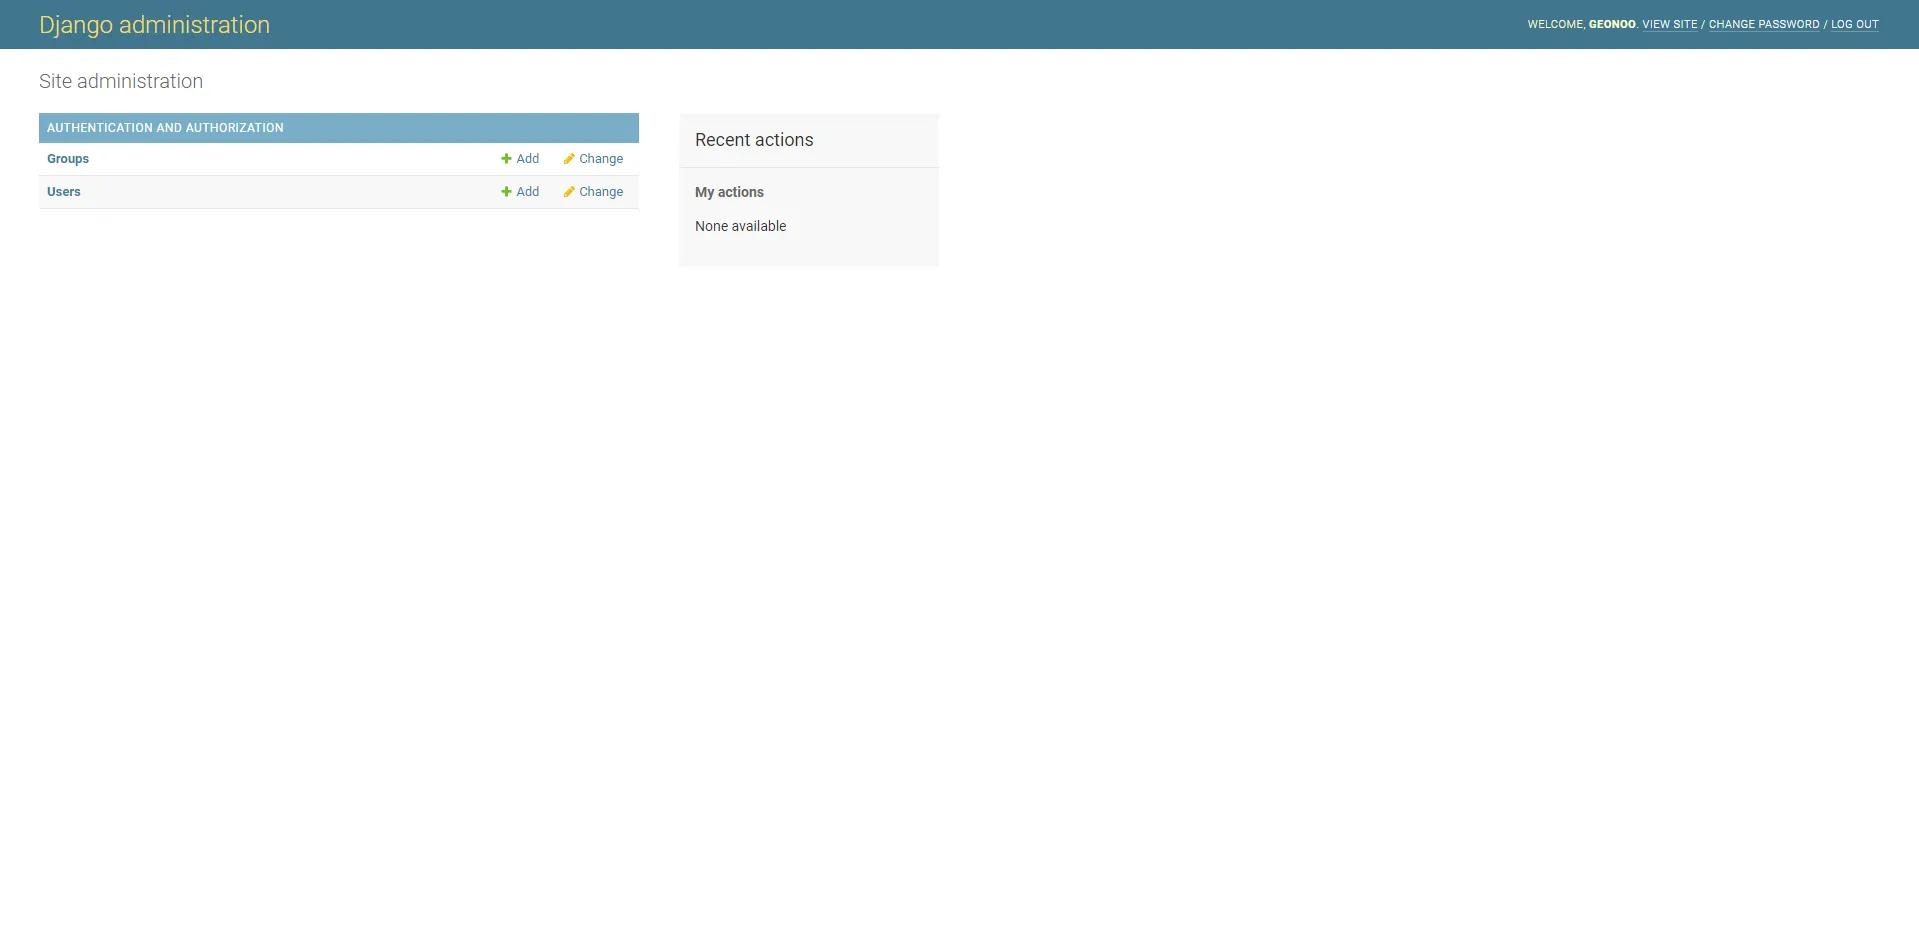The image size is (1919, 926).
Task: Click the green plus icon for Groups
Action: 506,159
